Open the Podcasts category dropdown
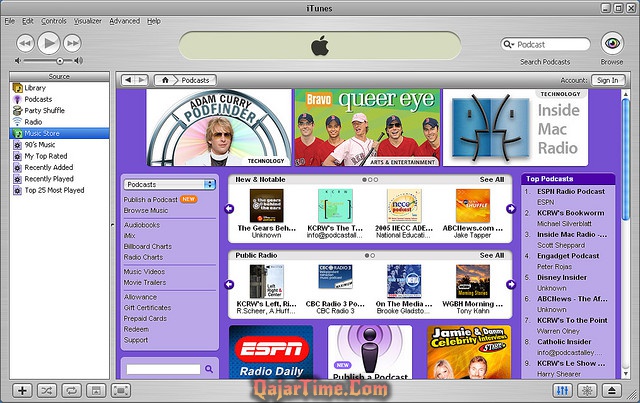Image resolution: width=640 pixels, height=403 pixels. click(x=169, y=184)
